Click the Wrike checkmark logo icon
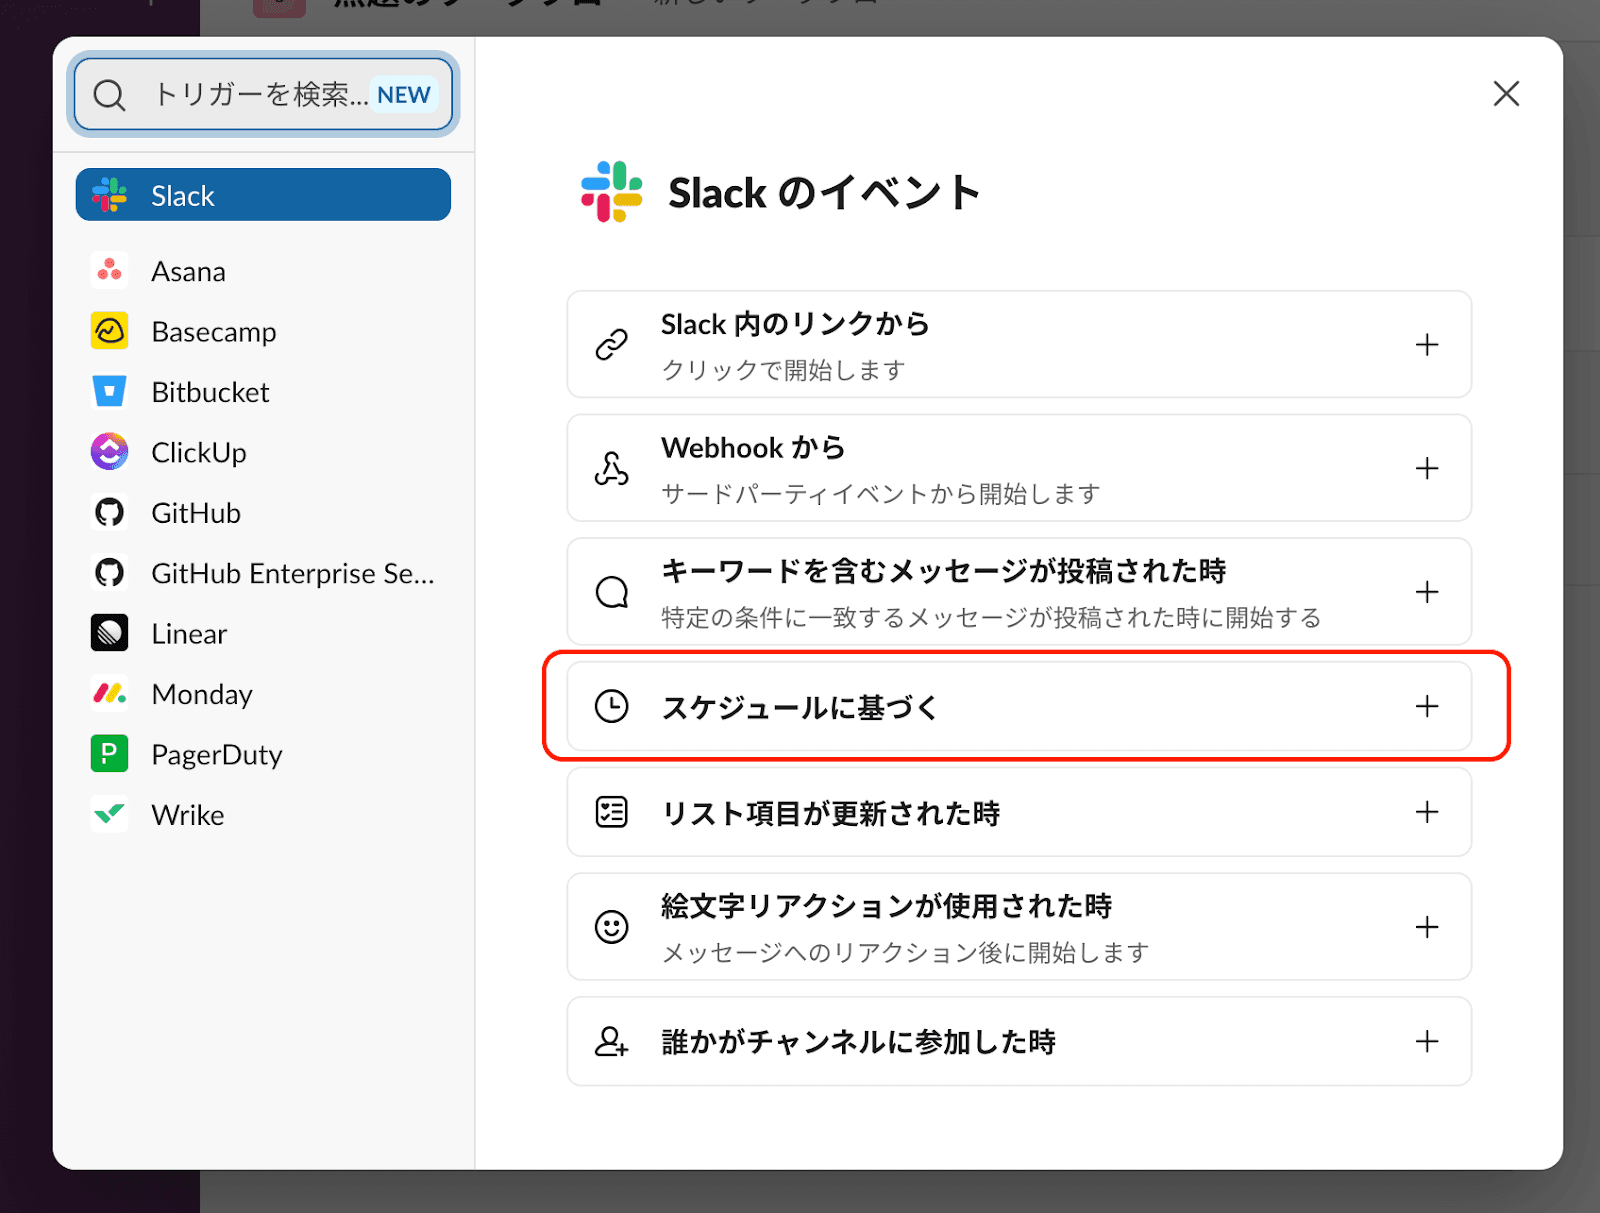The image size is (1600, 1213). (110, 814)
